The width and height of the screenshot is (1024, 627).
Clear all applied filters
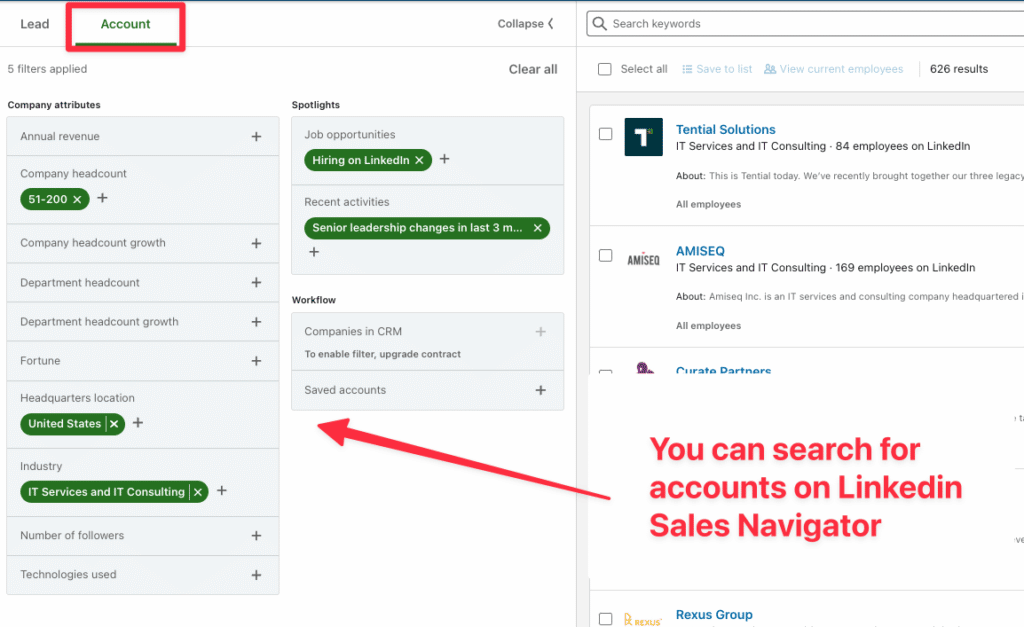click(533, 69)
